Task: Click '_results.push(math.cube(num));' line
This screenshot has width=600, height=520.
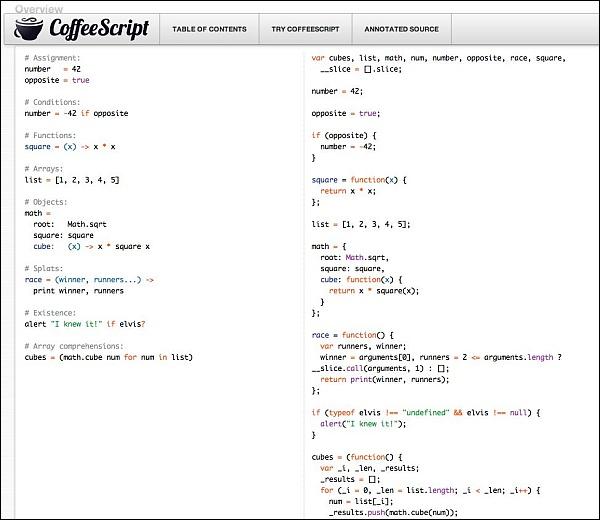Action: pos(393,513)
